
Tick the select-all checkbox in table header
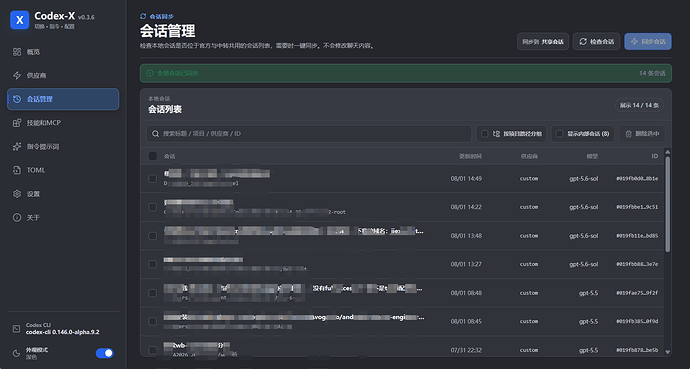point(153,156)
